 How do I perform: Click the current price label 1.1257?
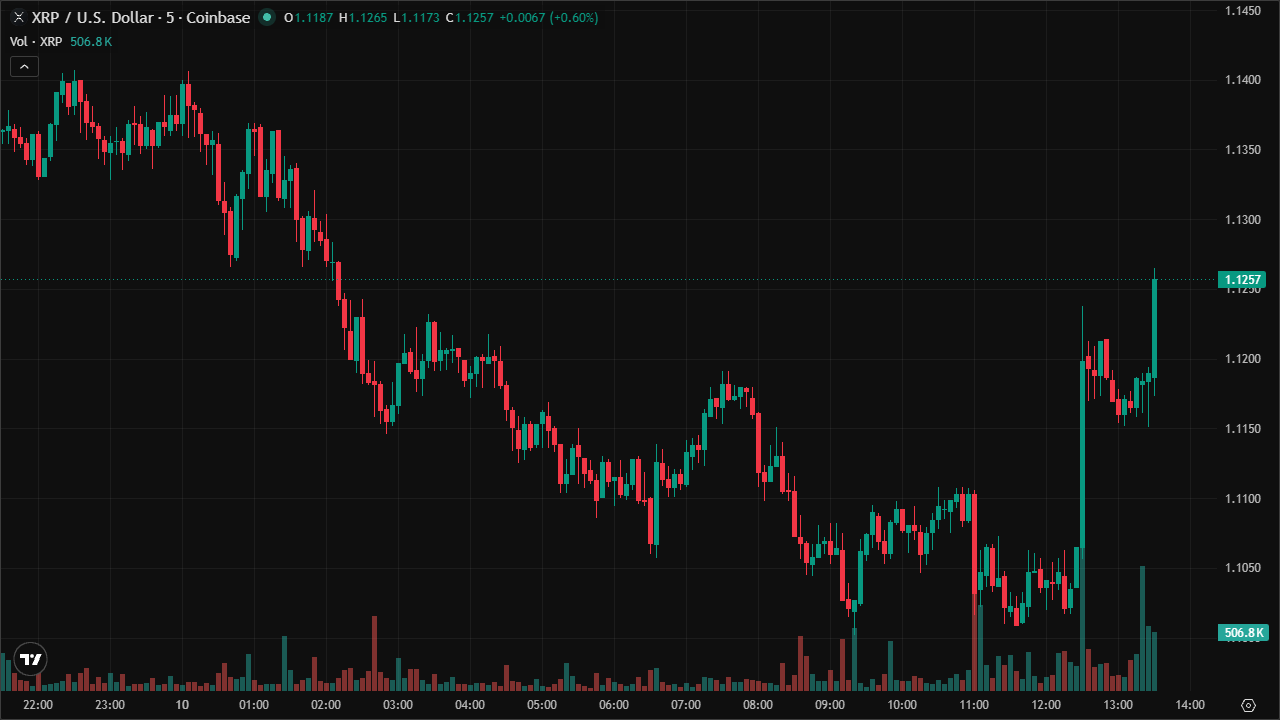(x=1244, y=280)
